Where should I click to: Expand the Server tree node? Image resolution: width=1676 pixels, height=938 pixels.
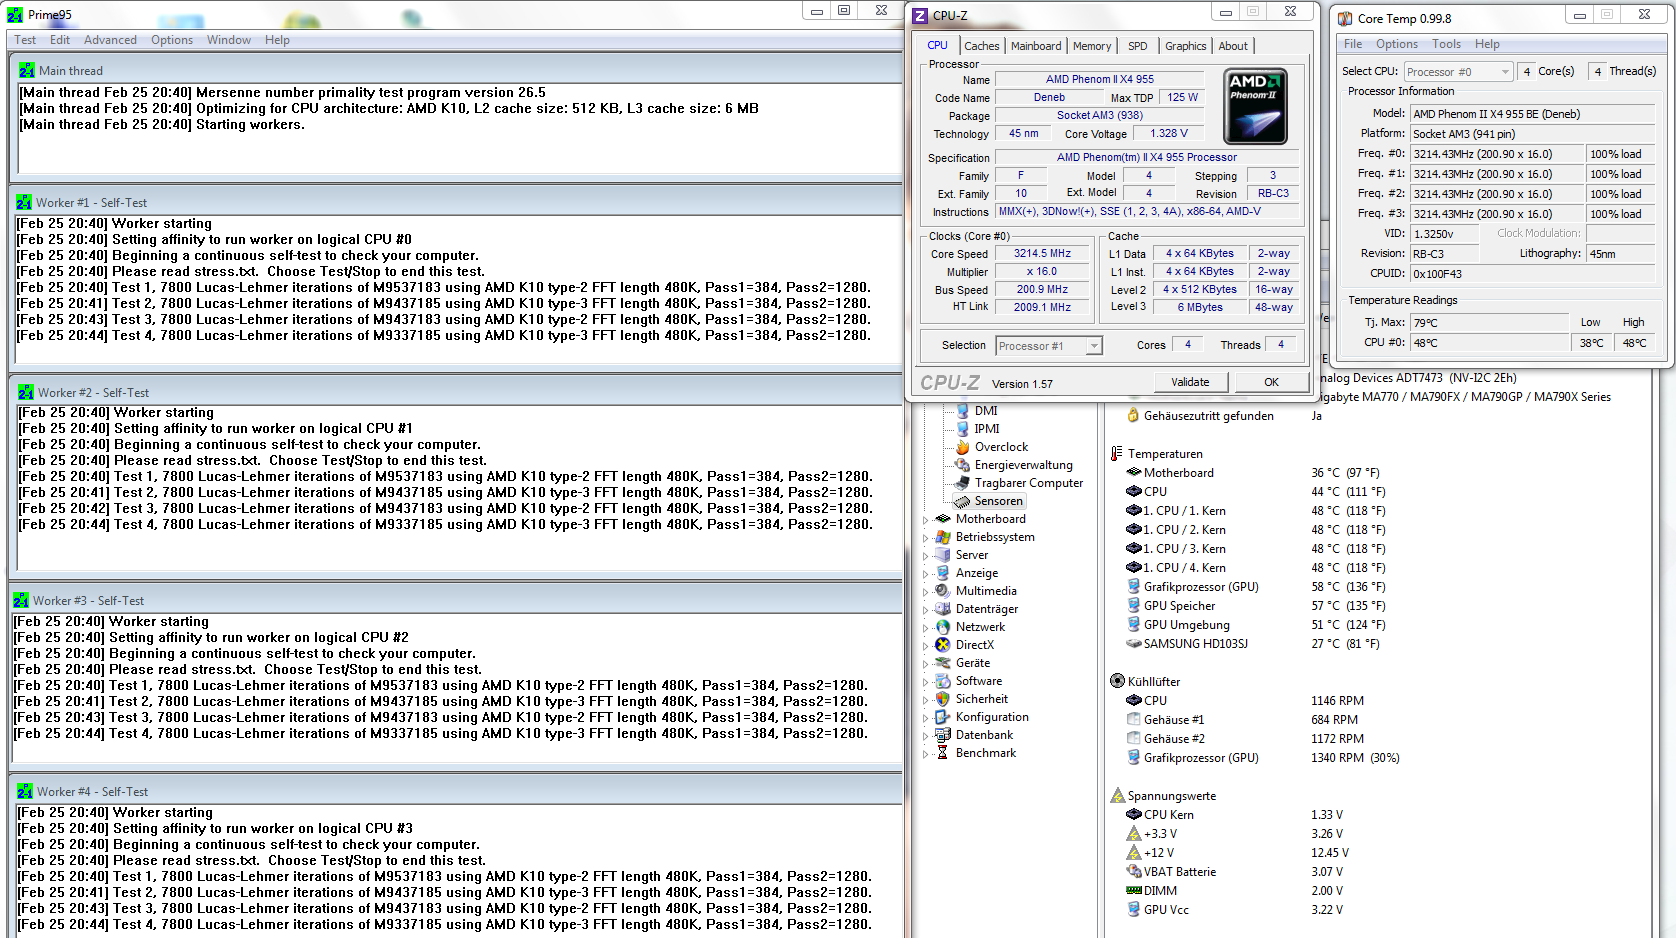tap(926, 556)
